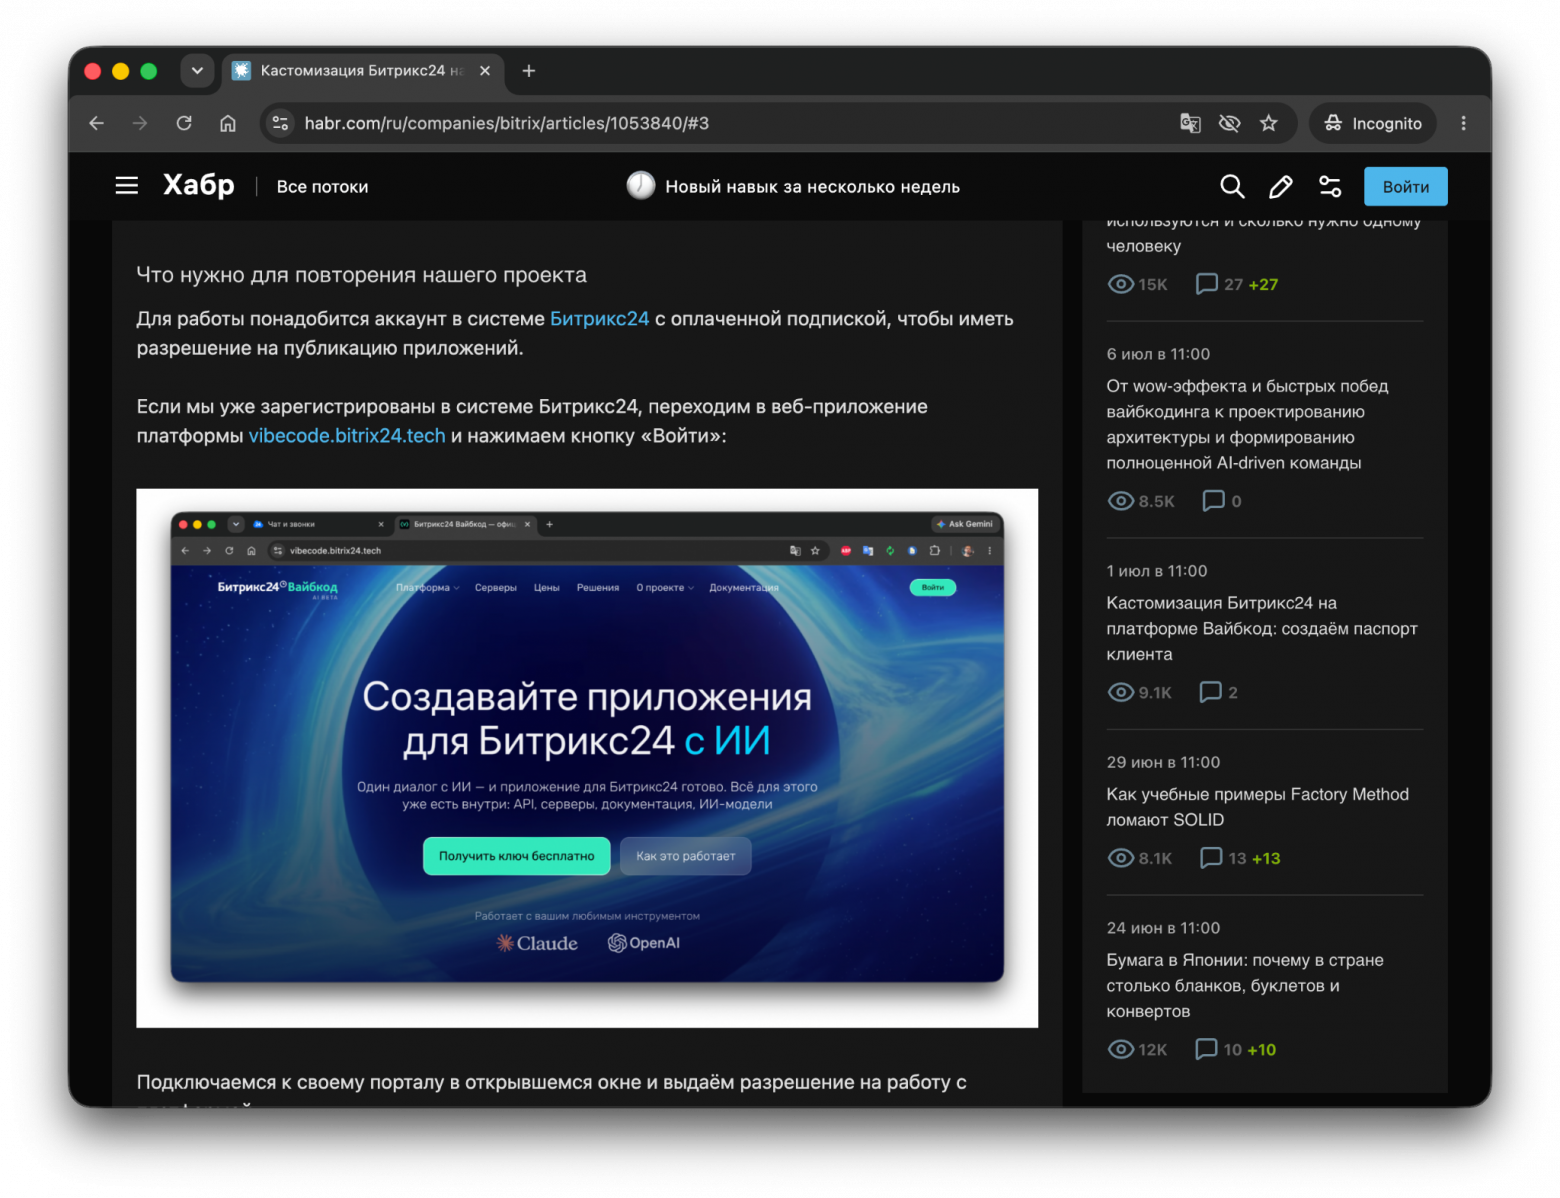This screenshot has width=1560, height=1198.
Task: Go back with the browser back arrow
Action: pyautogui.click(x=97, y=123)
